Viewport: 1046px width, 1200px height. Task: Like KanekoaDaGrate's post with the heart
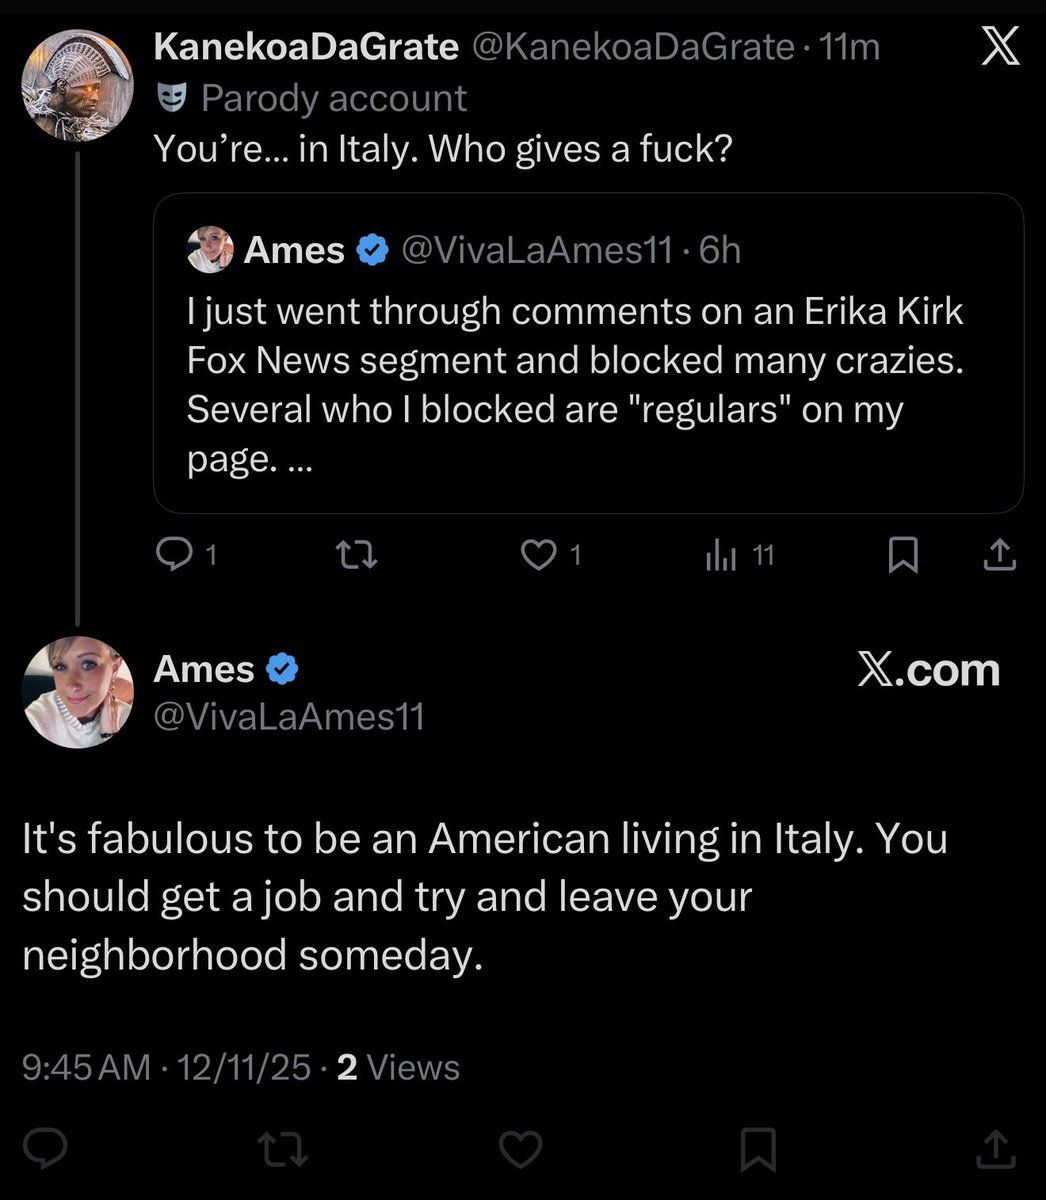[539, 554]
